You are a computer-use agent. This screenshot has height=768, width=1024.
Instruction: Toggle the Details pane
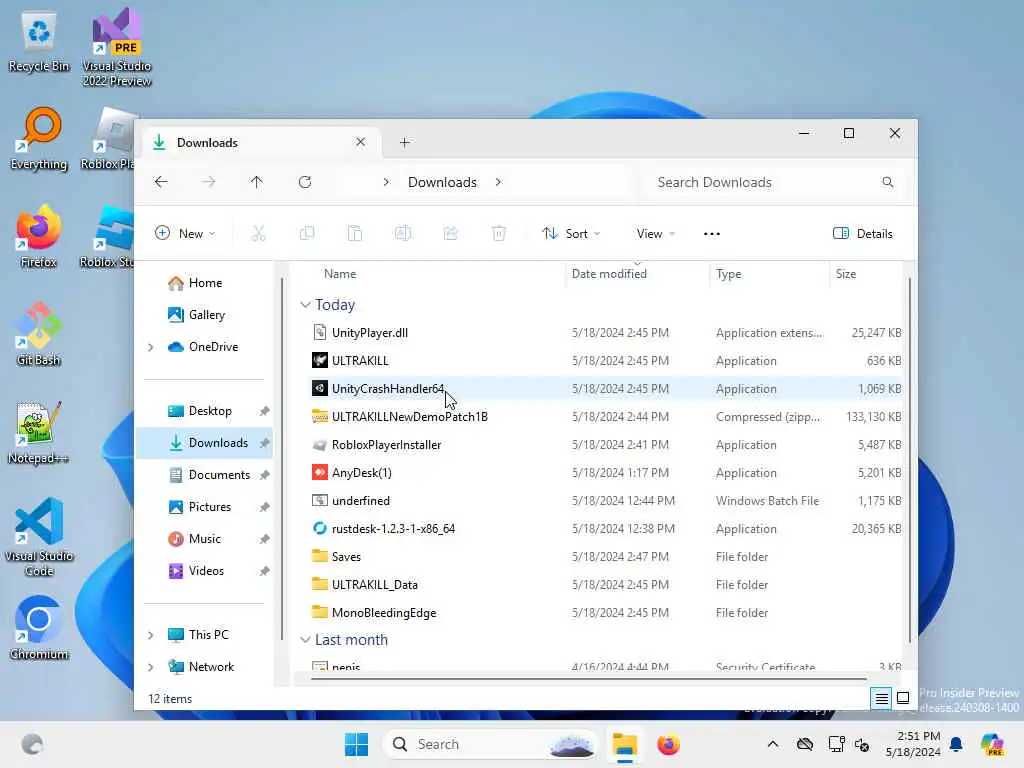coord(863,234)
